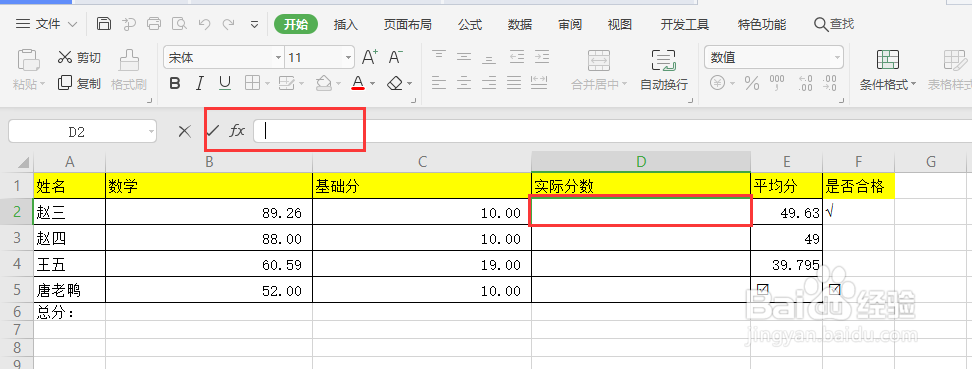Open the 开发工具 ribbon tab
Image resolution: width=972 pixels, height=369 pixels.
[x=684, y=25]
